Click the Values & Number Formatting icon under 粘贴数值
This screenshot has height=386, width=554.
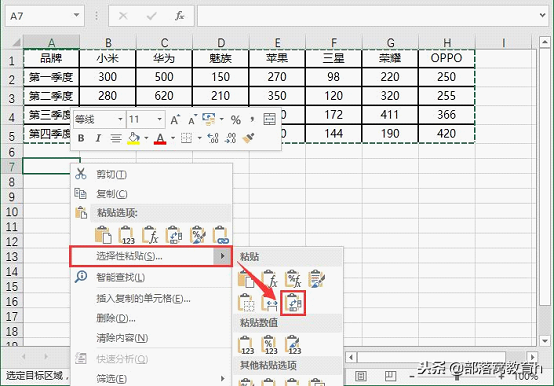pos(269,345)
